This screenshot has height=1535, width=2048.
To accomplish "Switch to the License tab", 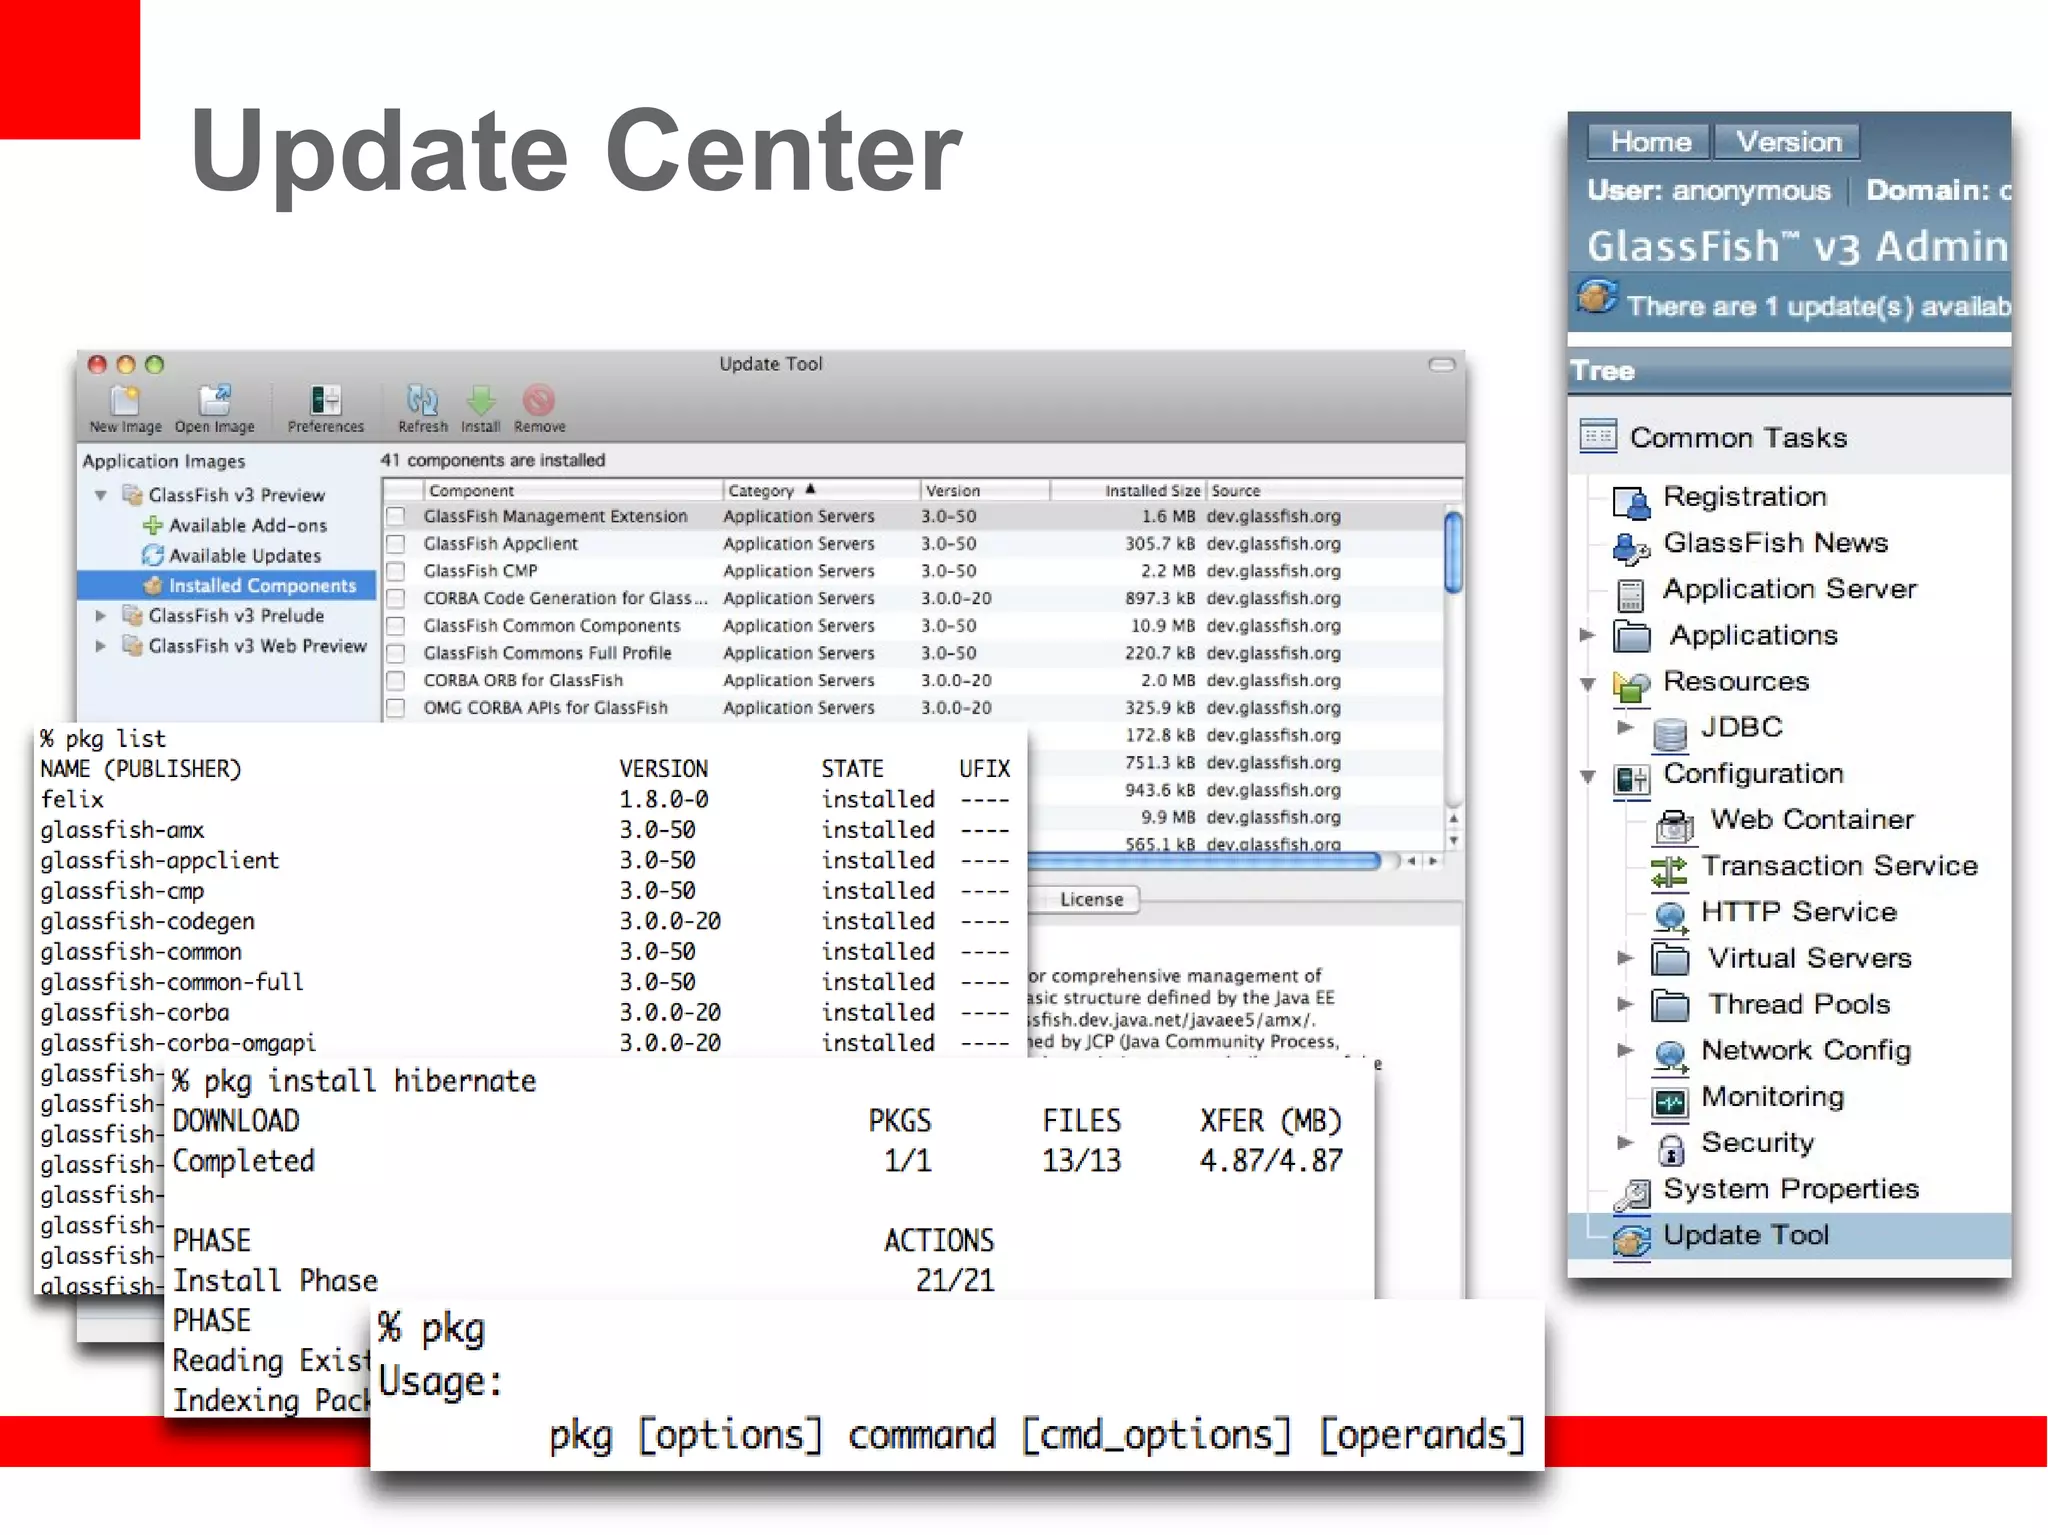I will click(1091, 900).
